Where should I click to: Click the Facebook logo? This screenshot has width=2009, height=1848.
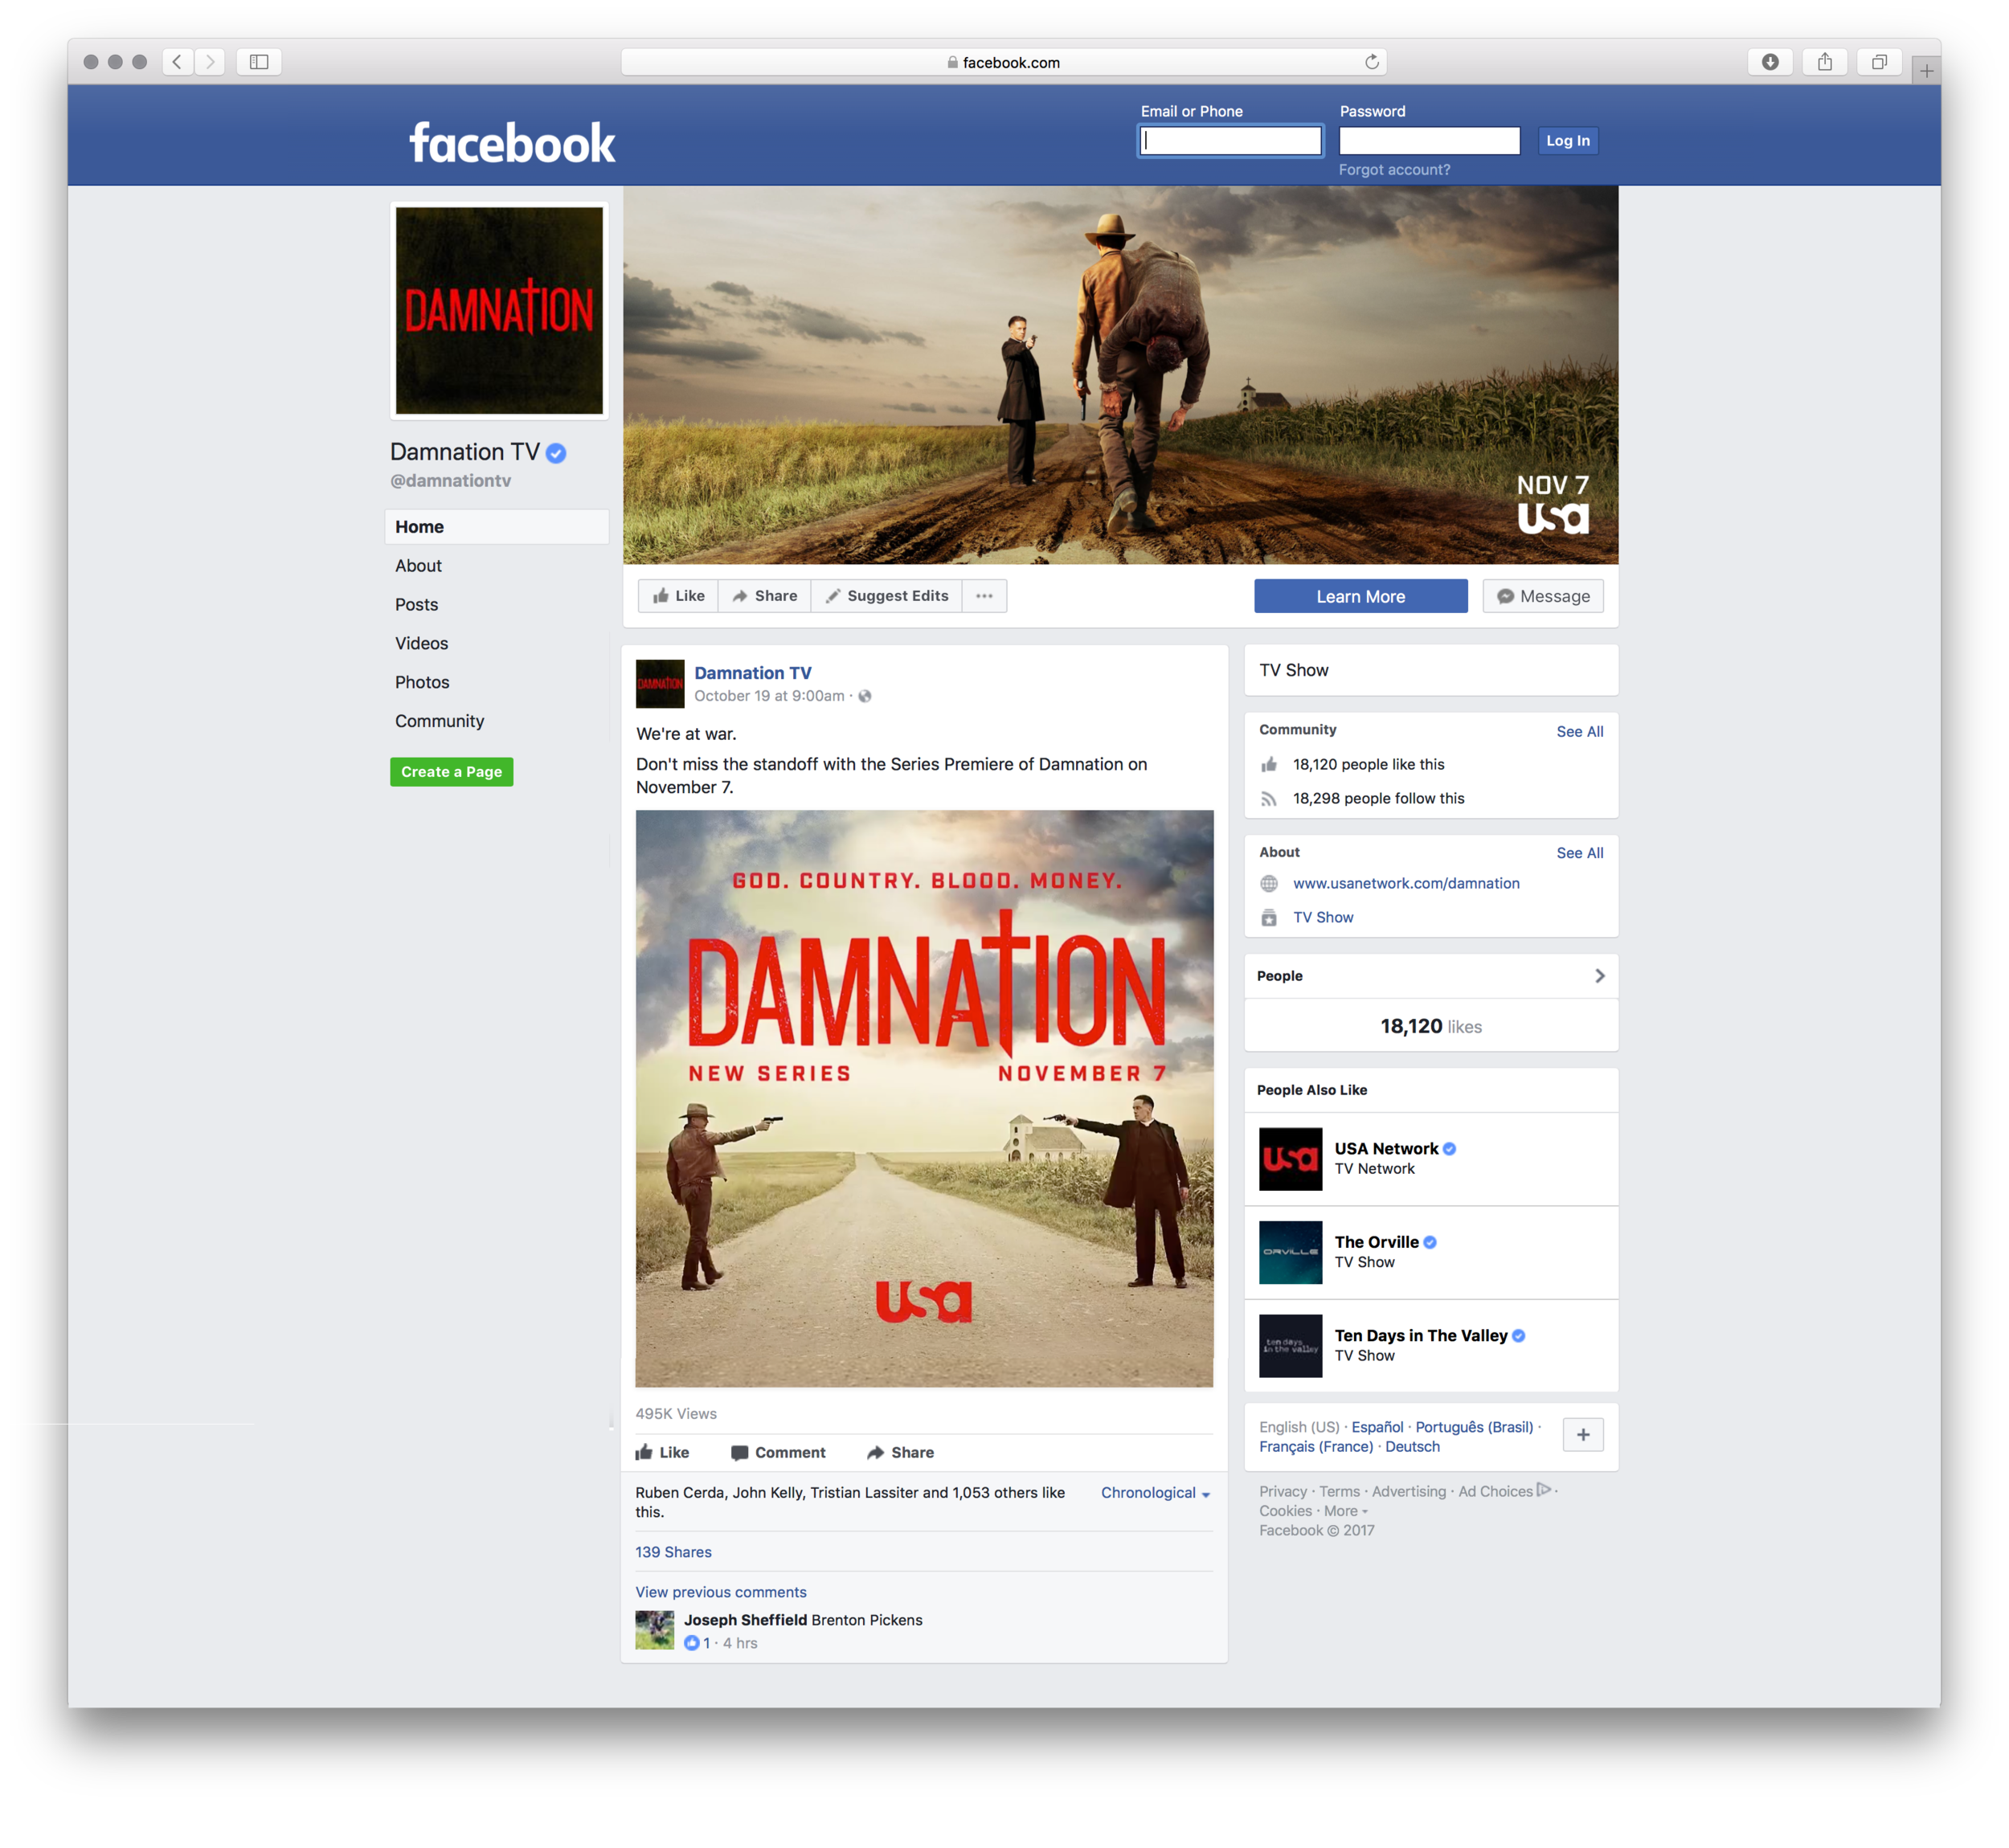click(512, 143)
